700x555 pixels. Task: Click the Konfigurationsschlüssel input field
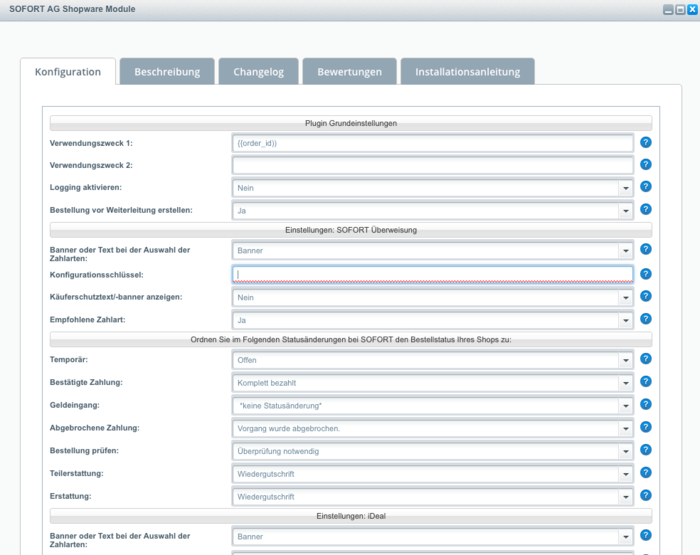[433, 275]
